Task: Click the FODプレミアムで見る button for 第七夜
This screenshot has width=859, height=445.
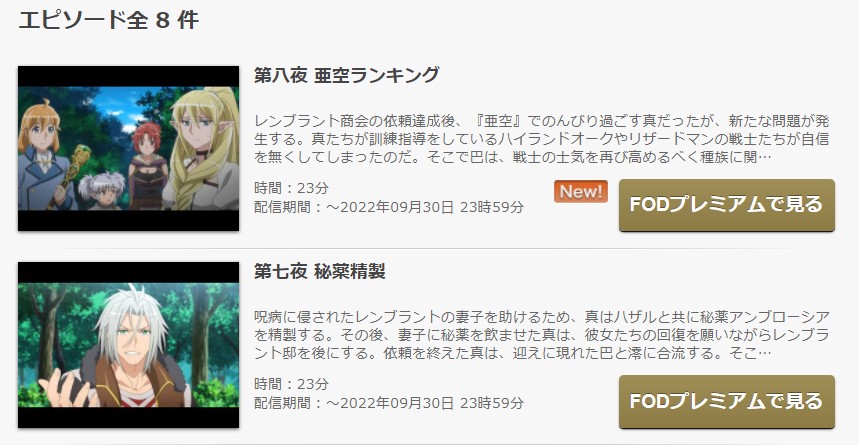Action: pyautogui.click(x=726, y=401)
